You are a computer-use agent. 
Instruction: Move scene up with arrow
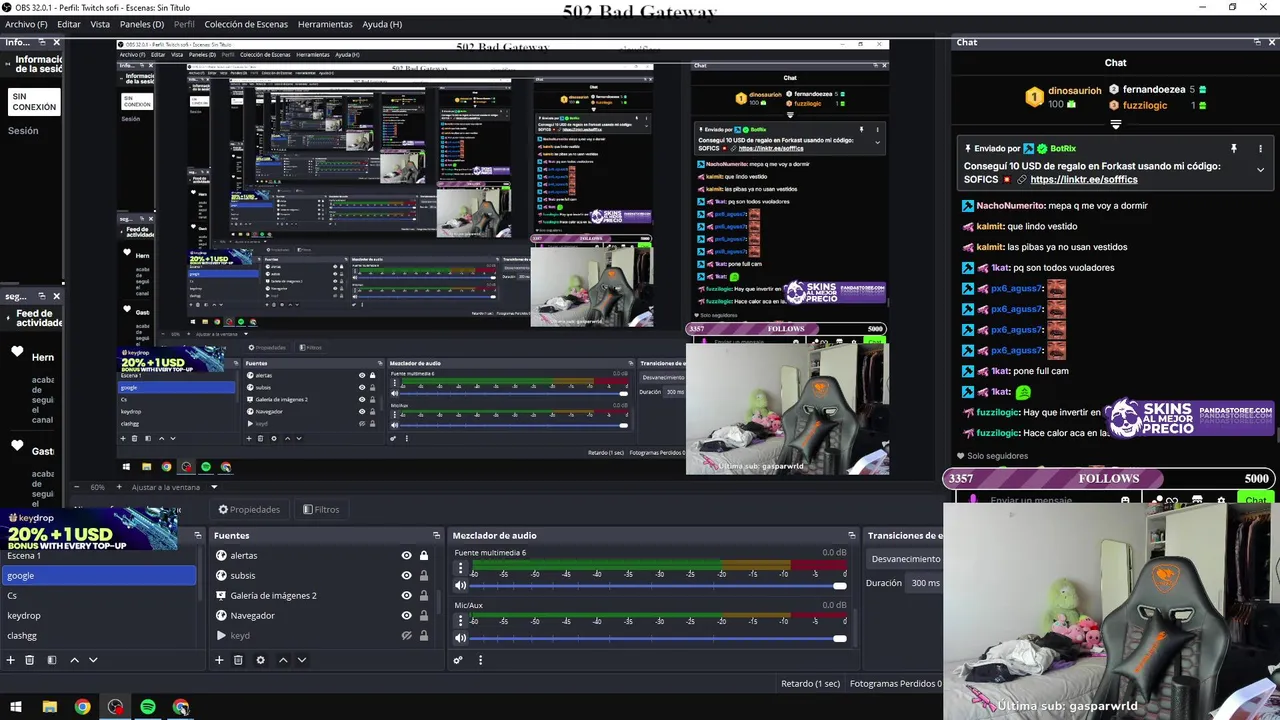[x=74, y=660]
